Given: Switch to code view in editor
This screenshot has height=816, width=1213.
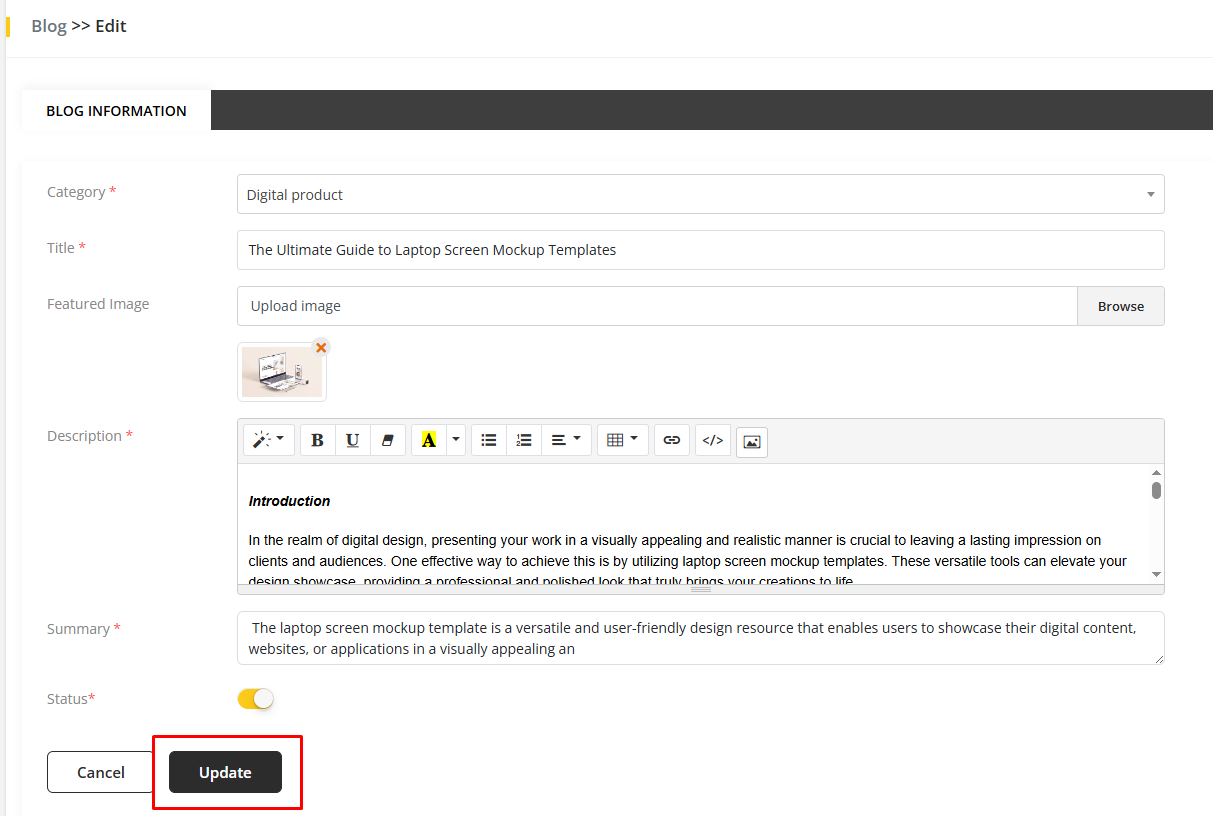Looking at the screenshot, I should pos(712,440).
